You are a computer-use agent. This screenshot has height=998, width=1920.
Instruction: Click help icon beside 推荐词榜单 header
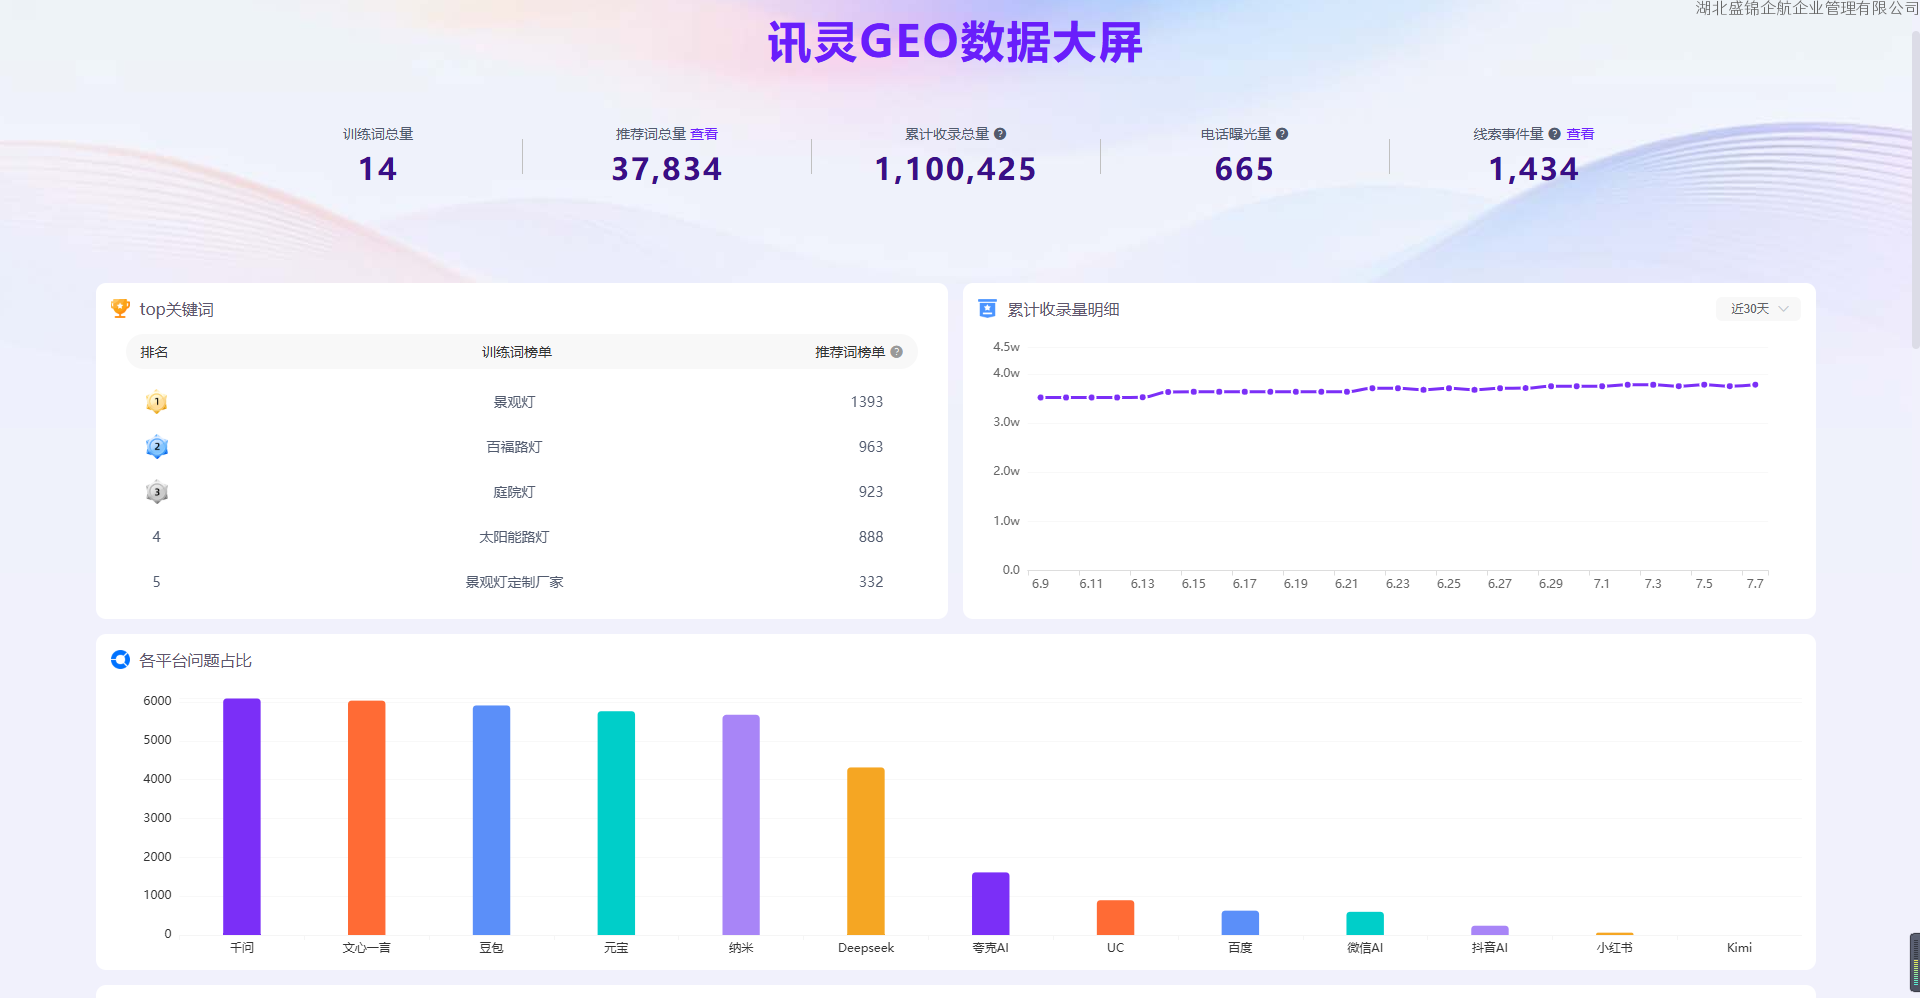(897, 352)
